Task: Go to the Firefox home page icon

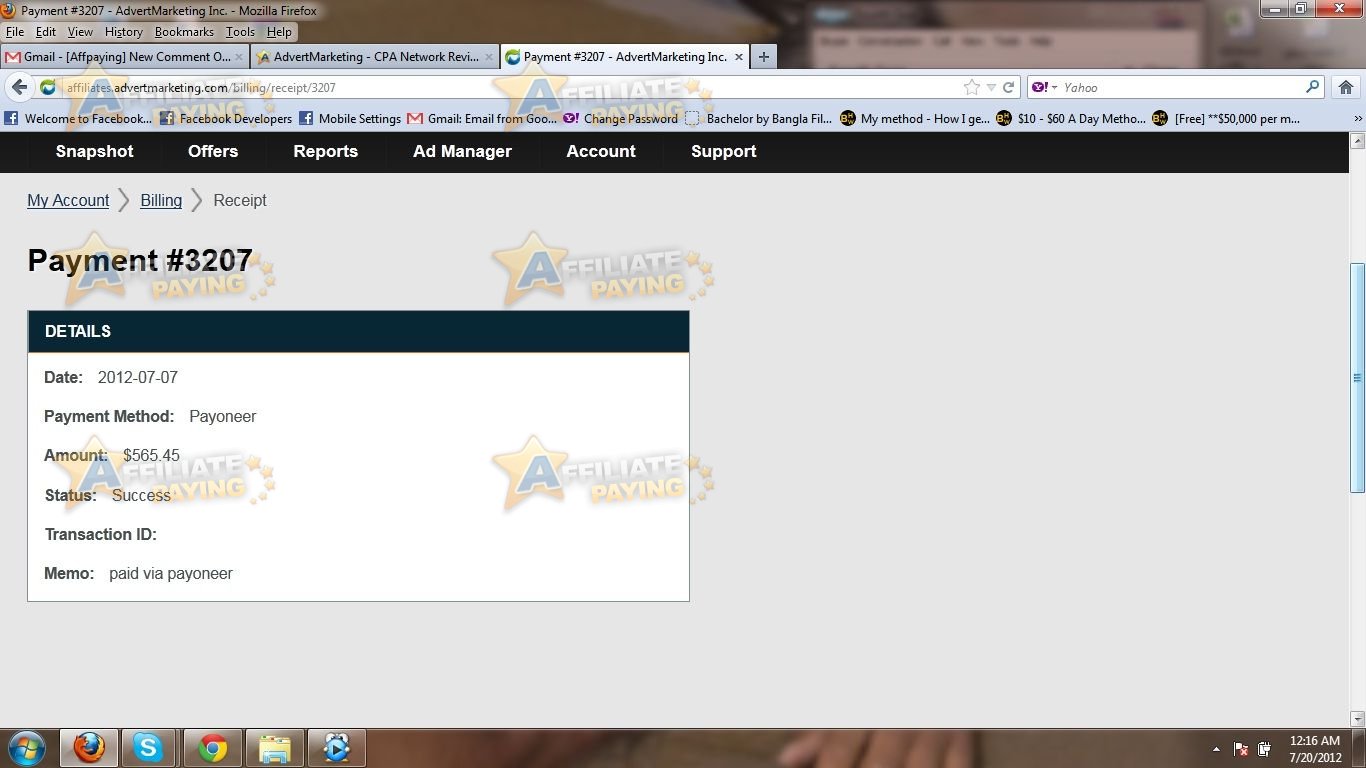Action: [x=1346, y=87]
